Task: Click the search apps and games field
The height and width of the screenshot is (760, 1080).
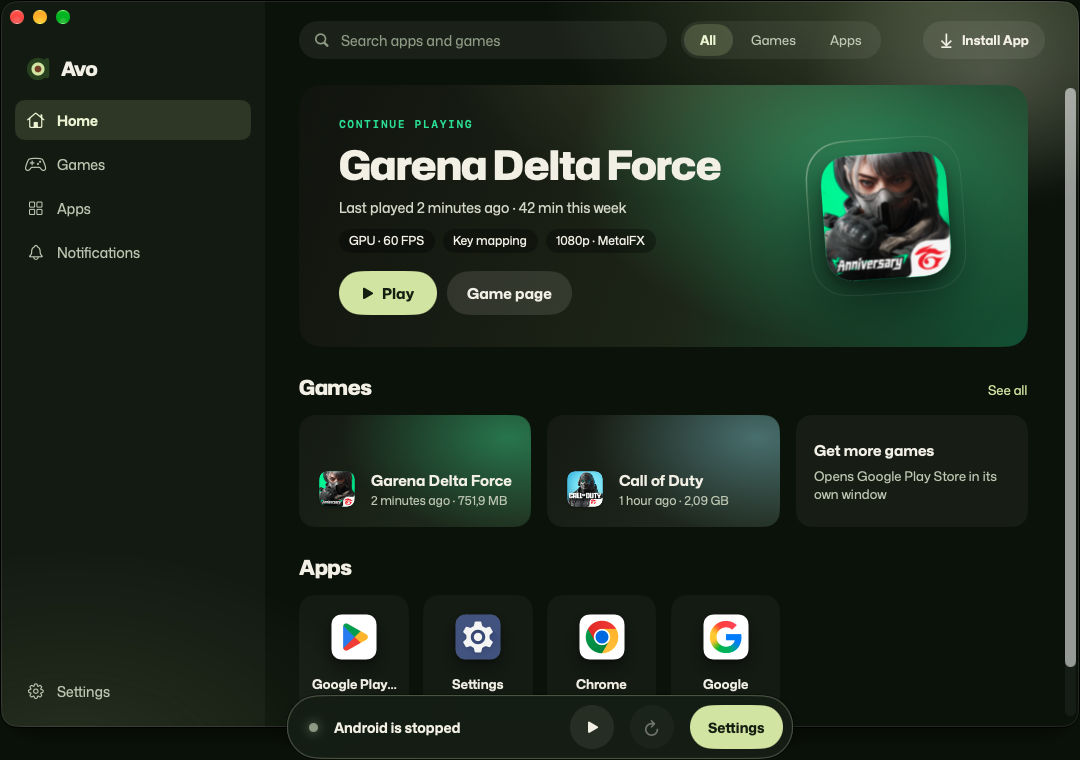Action: coord(483,41)
